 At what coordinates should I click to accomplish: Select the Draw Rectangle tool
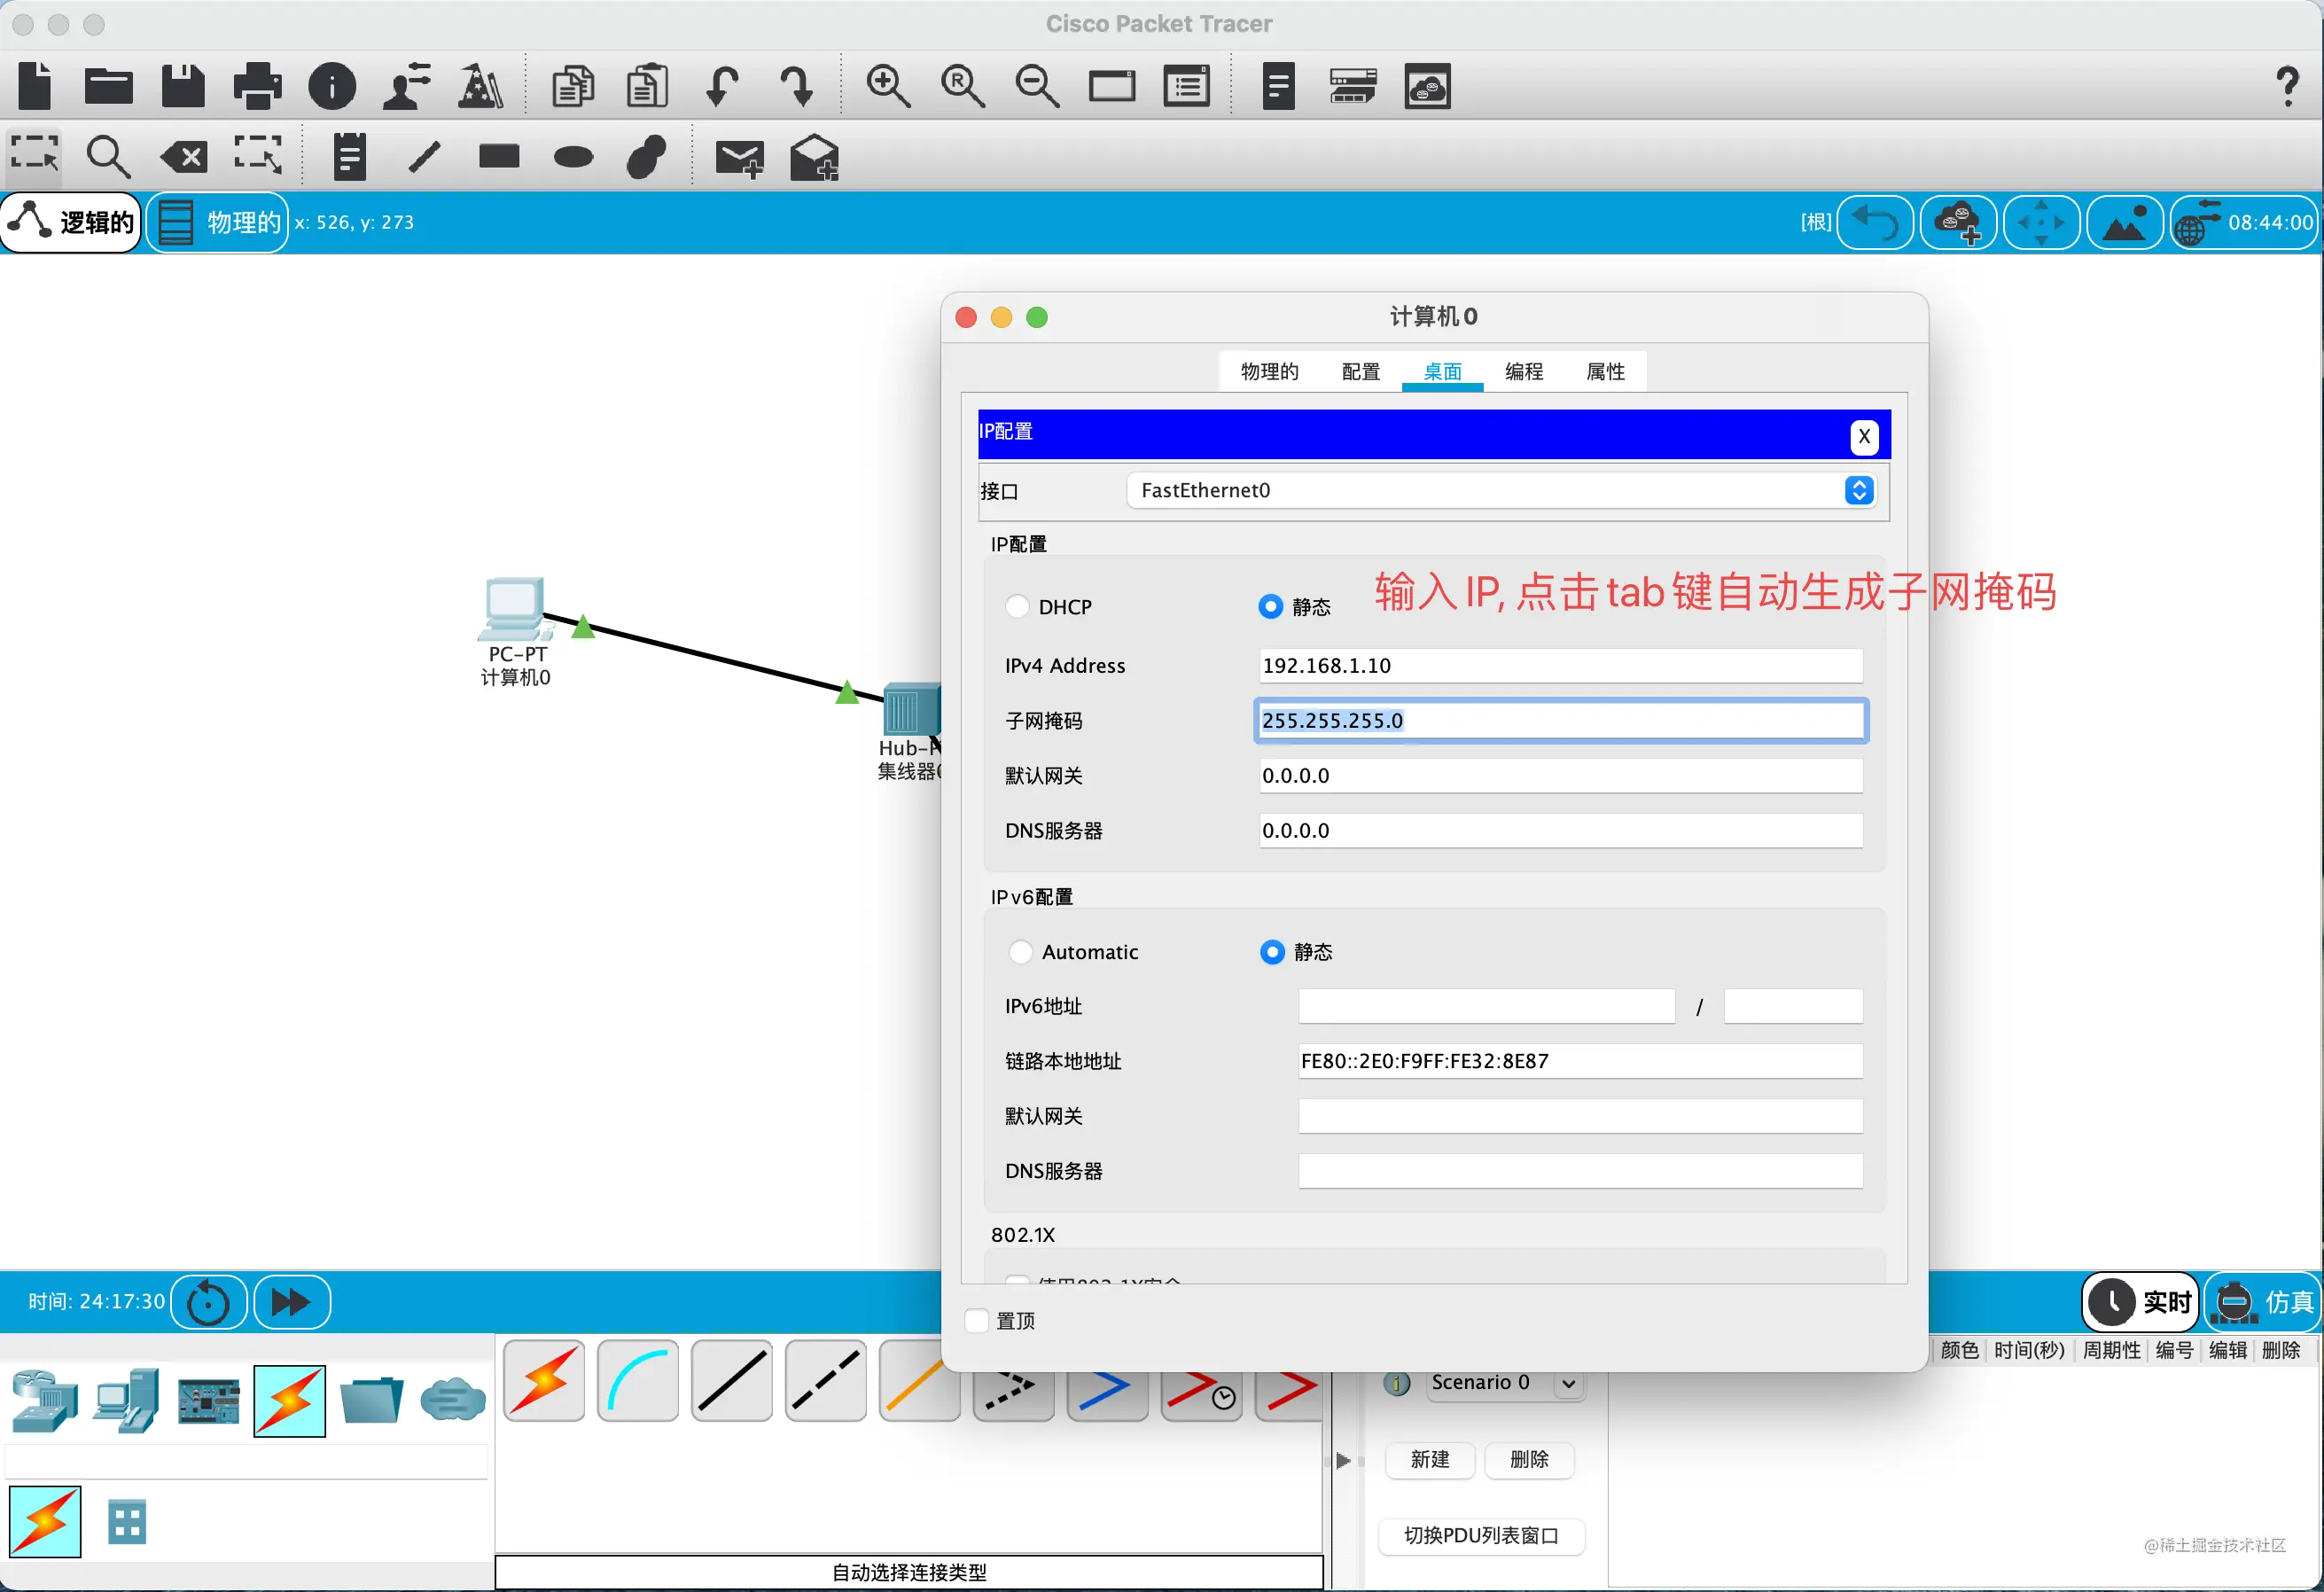tap(499, 156)
